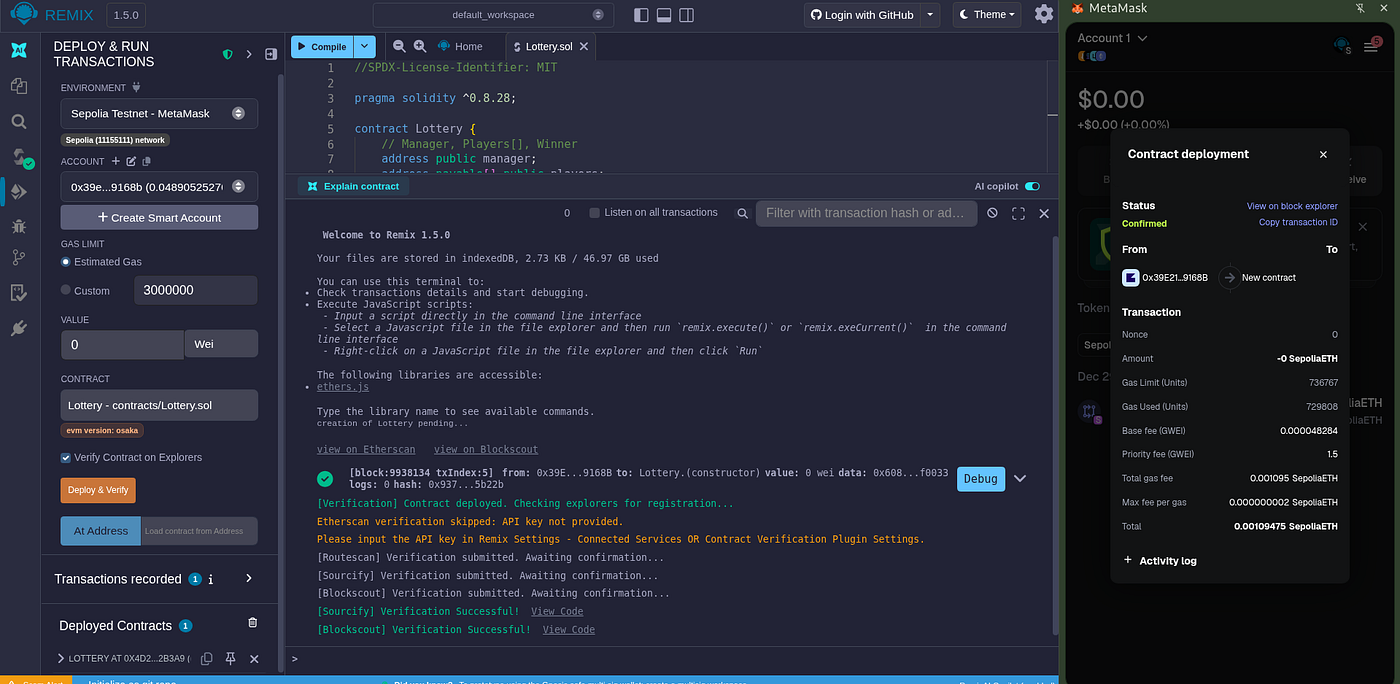Pin the Lottery deployed contract
This screenshot has width=1400, height=684.
coord(230,659)
